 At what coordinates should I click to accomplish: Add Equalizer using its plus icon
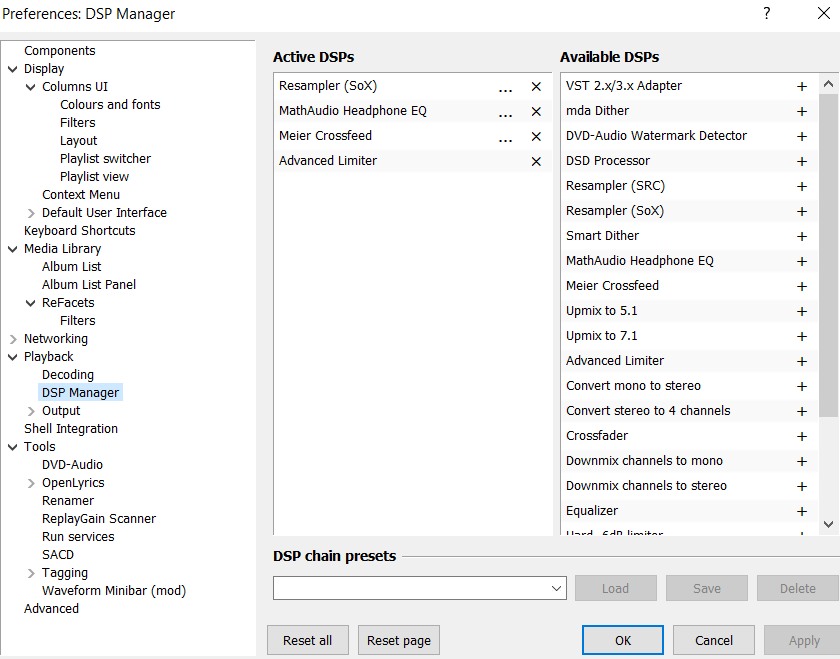tap(801, 512)
